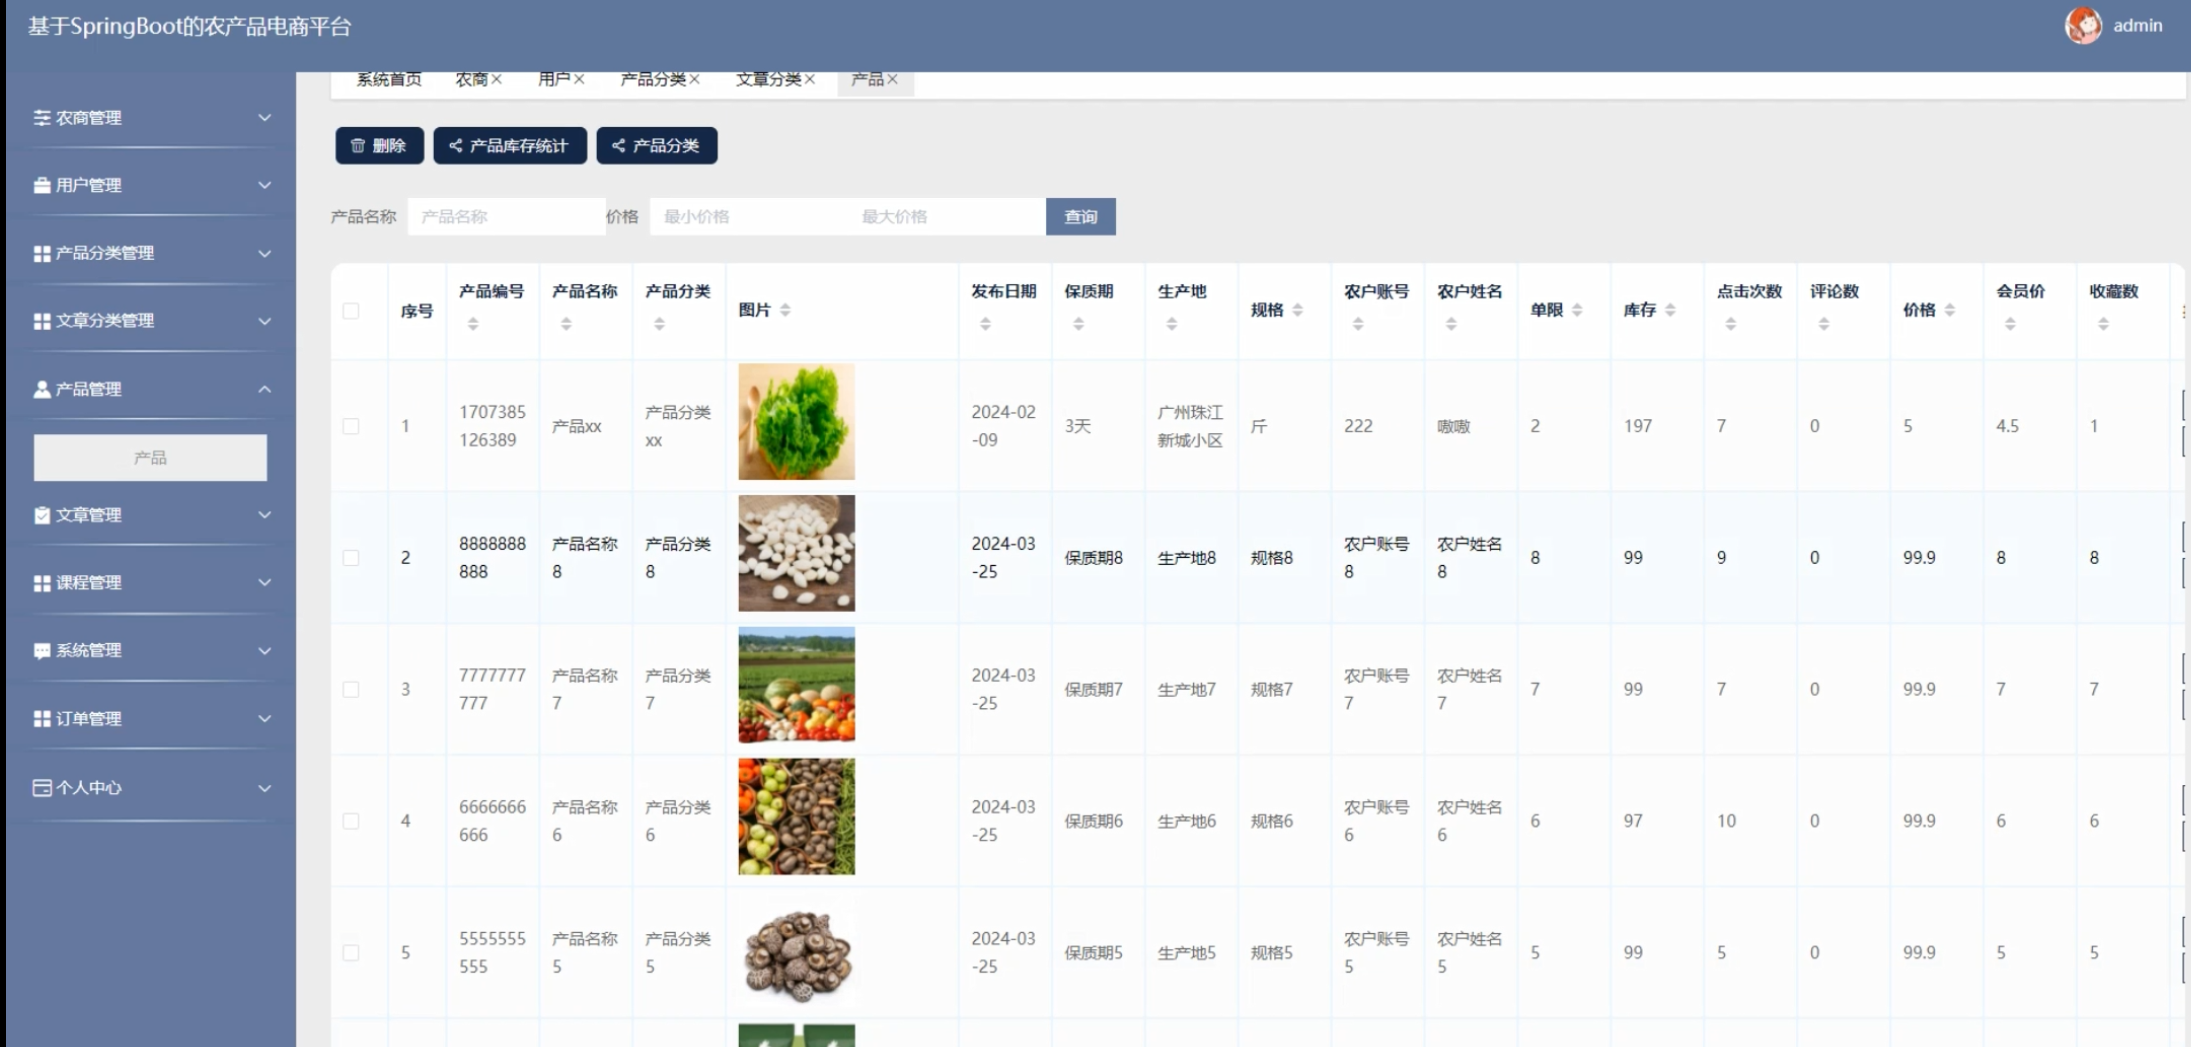Open the white beans image in row 2
The height and width of the screenshot is (1047, 2191).
coord(797,553)
